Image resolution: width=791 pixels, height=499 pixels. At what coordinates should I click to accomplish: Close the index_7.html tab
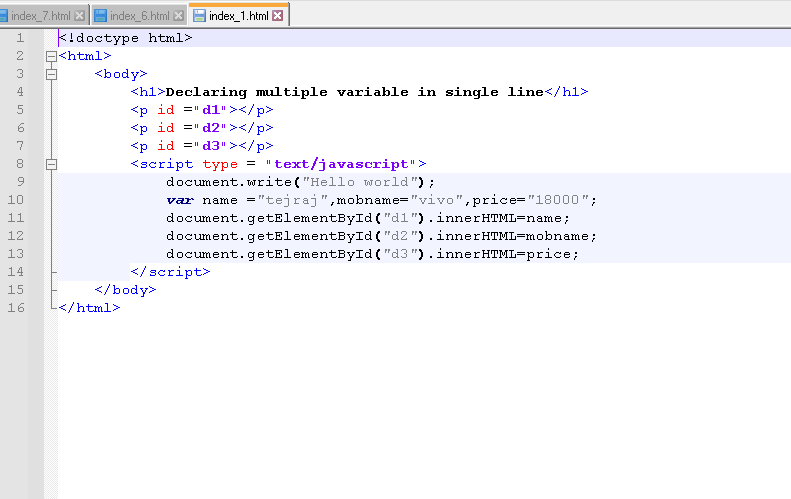tap(79, 16)
